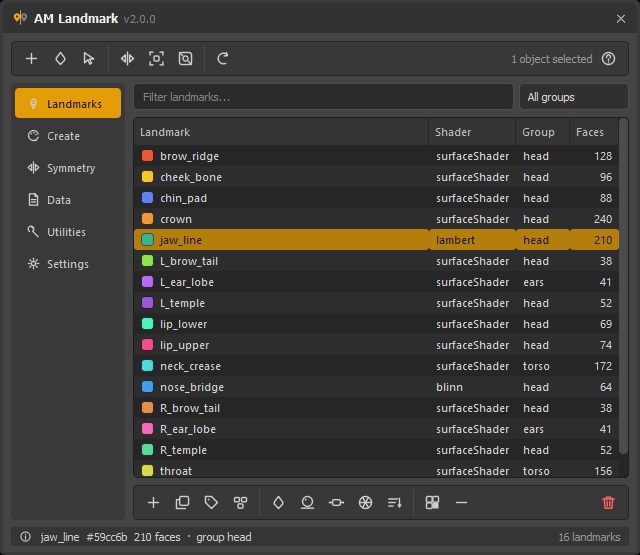Click the plus icon in bottom toolbar
This screenshot has height=555, width=640.
153,502
